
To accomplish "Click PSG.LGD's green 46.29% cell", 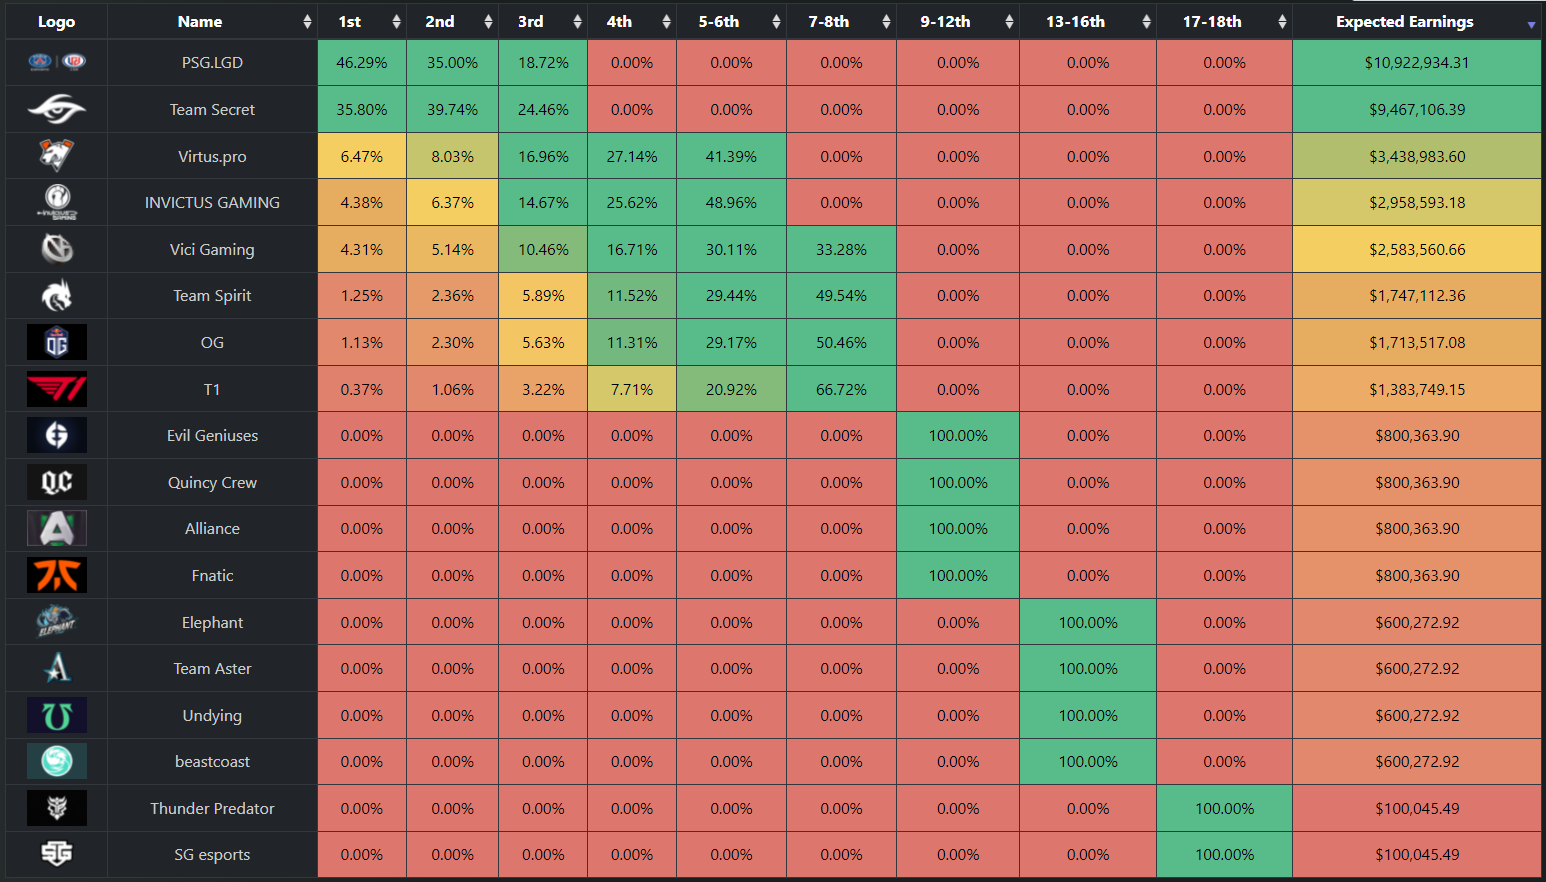I will coord(362,62).
